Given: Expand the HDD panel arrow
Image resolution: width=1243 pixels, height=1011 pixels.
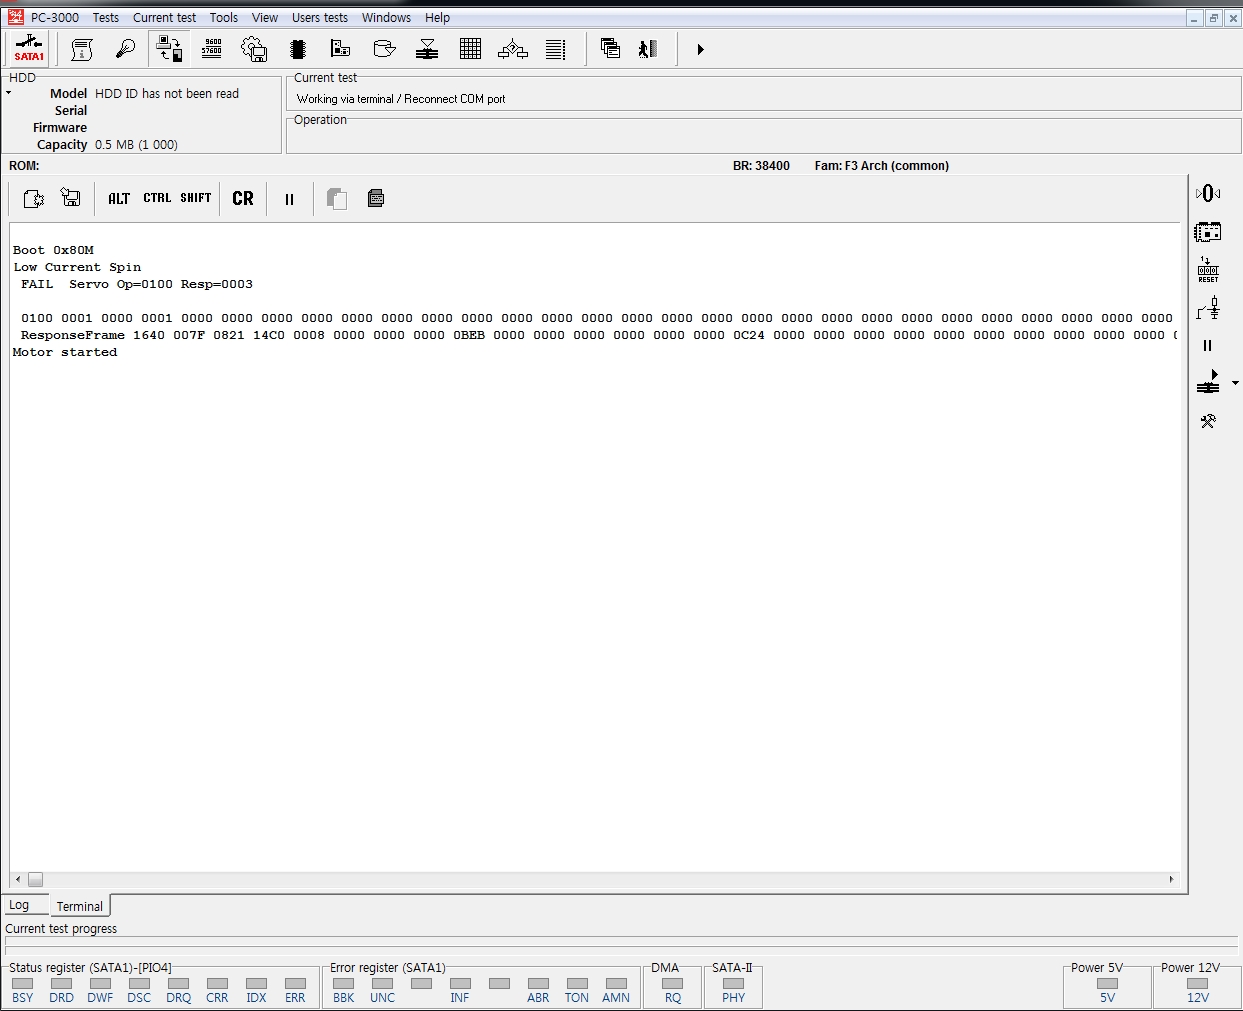Looking at the screenshot, I should [x=8, y=93].
